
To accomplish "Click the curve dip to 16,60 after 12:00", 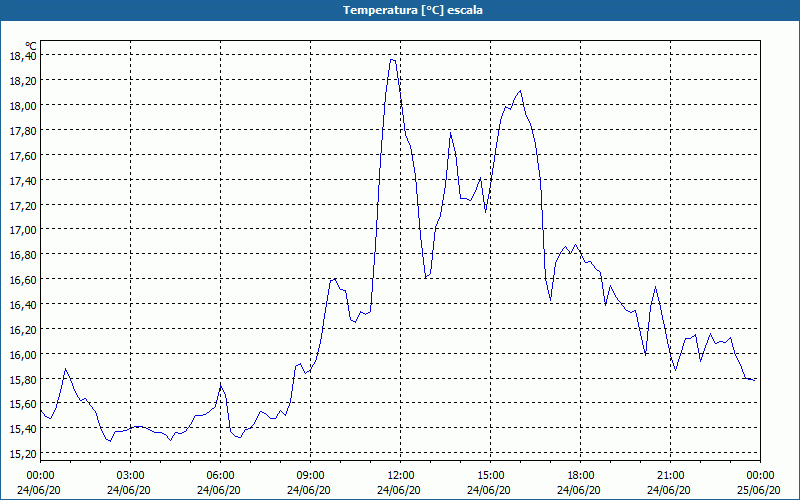I will click(426, 278).
